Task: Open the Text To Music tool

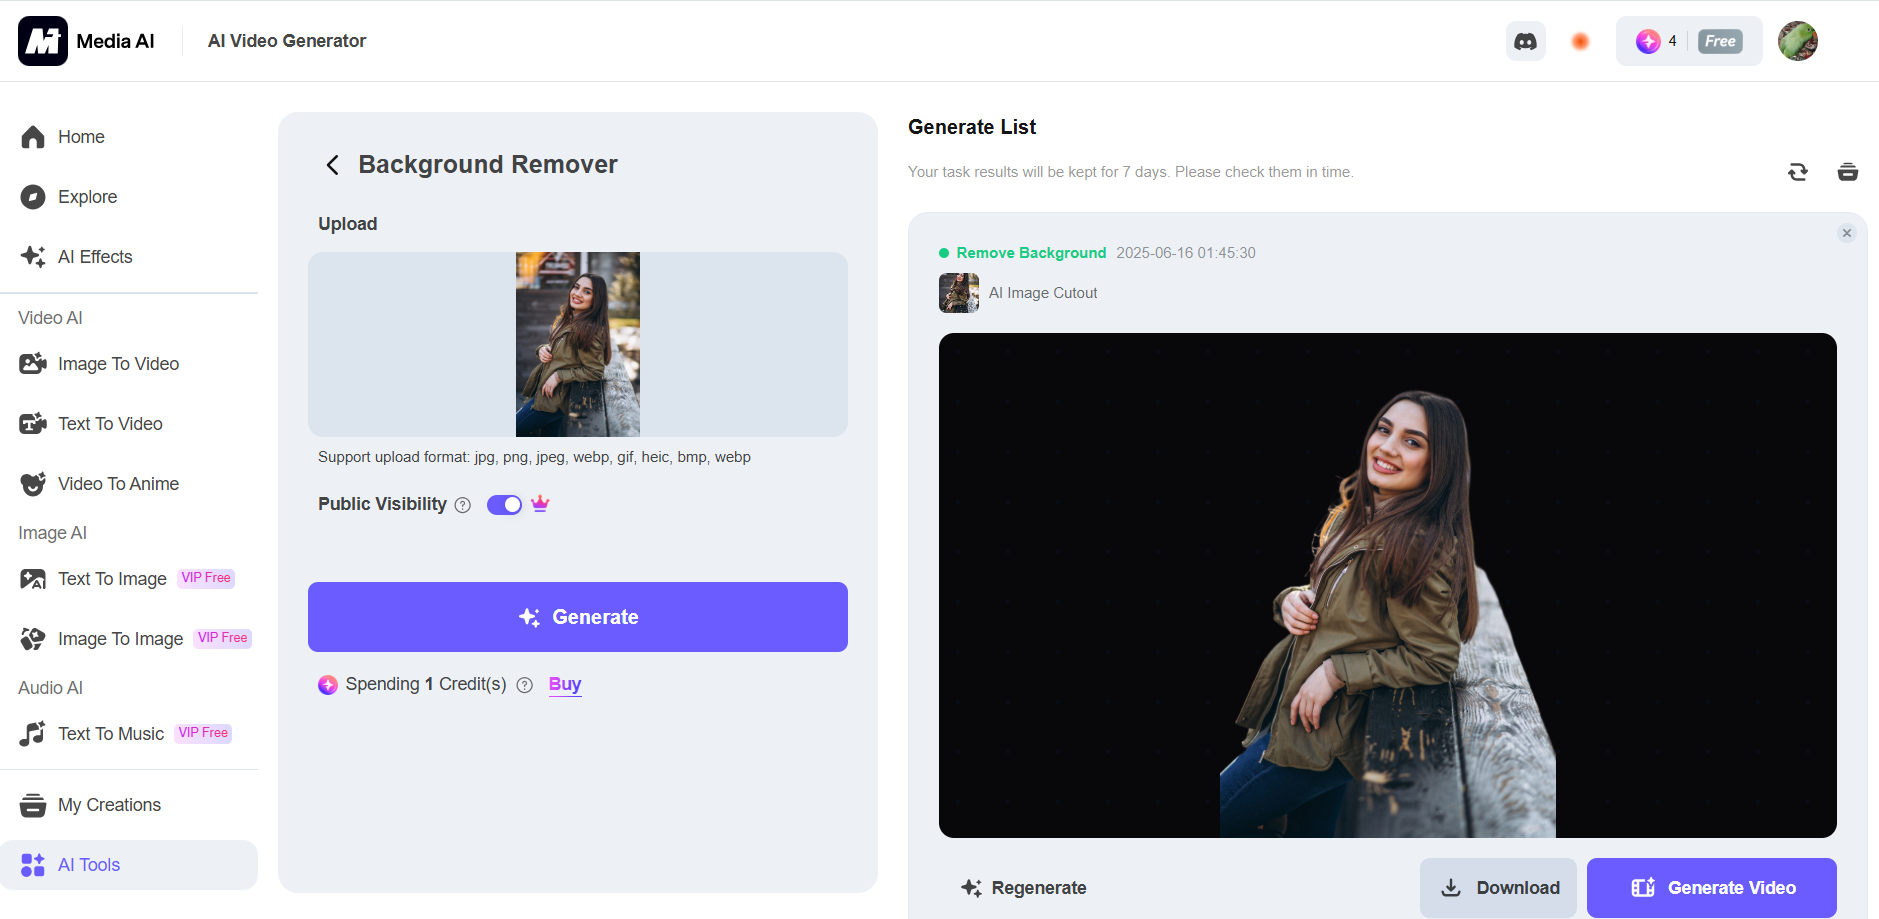Action: (x=111, y=733)
